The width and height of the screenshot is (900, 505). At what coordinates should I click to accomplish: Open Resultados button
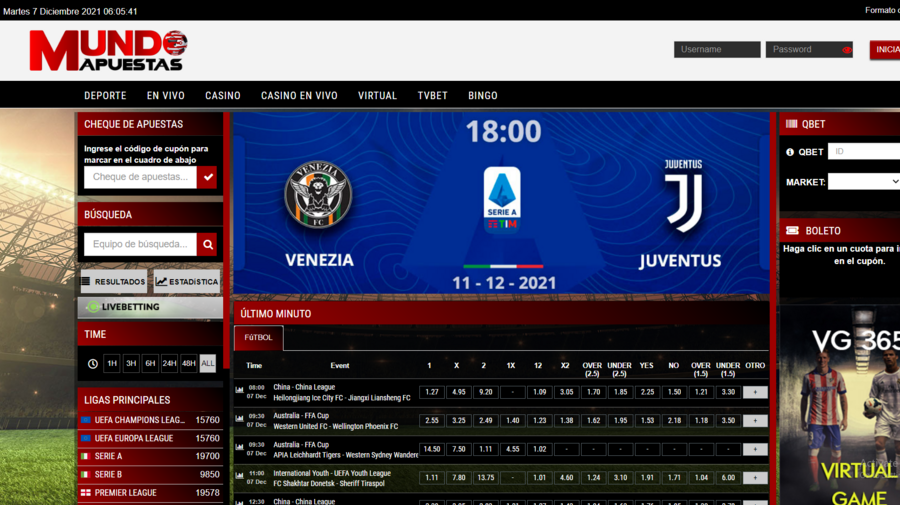coord(114,282)
